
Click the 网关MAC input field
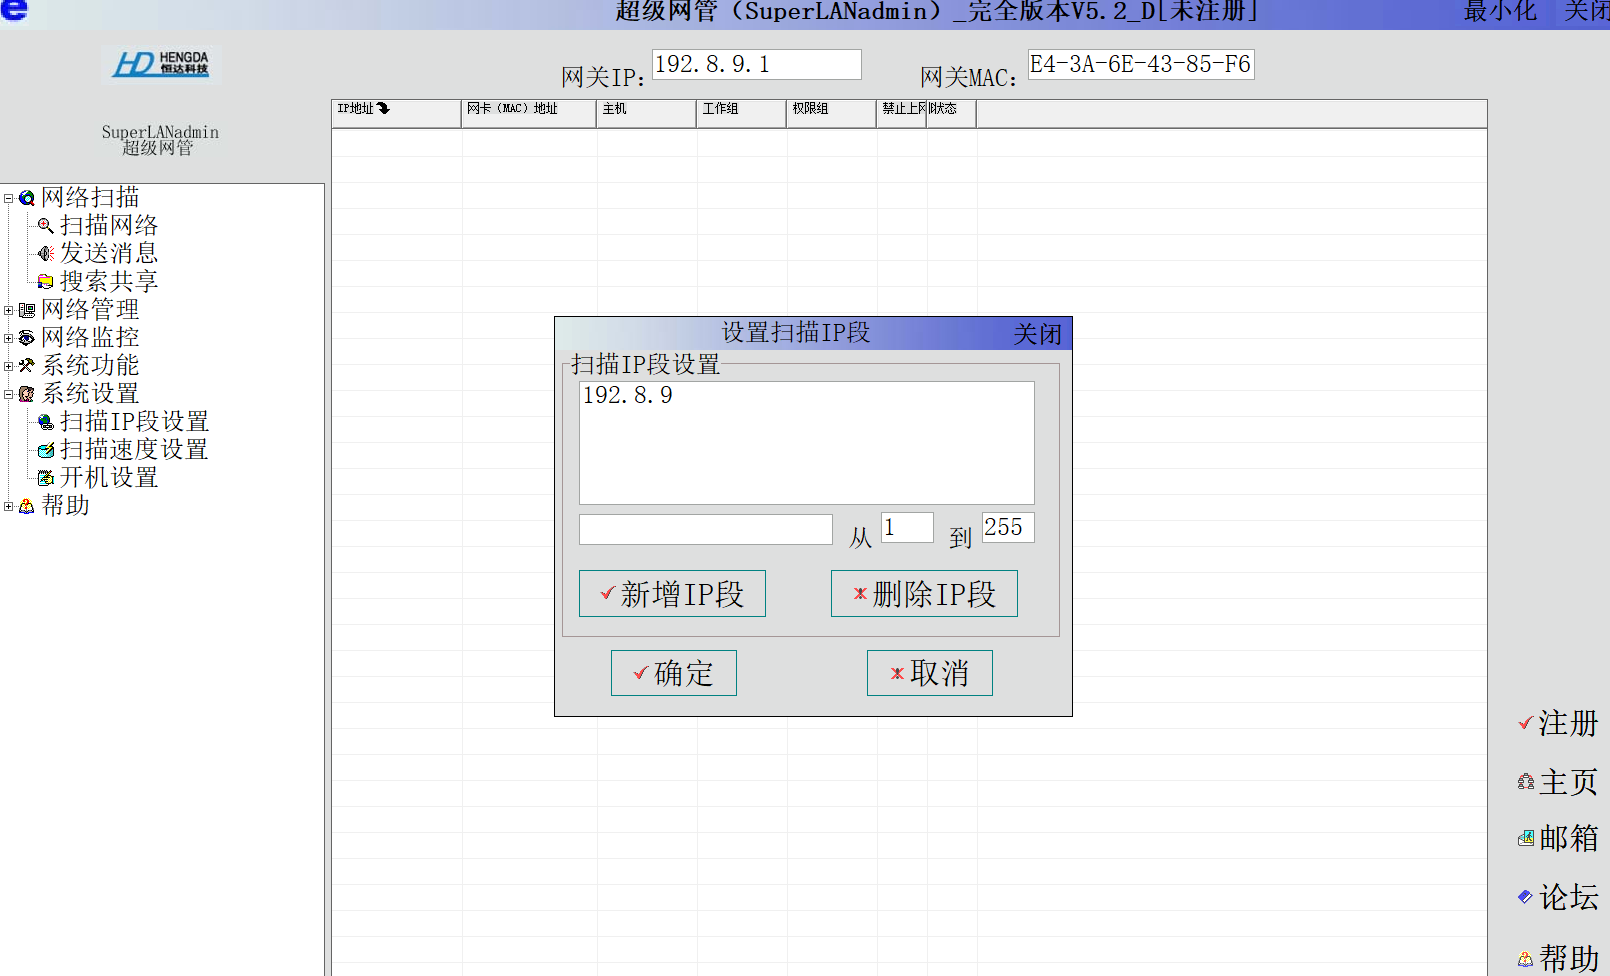coord(1141,65)
